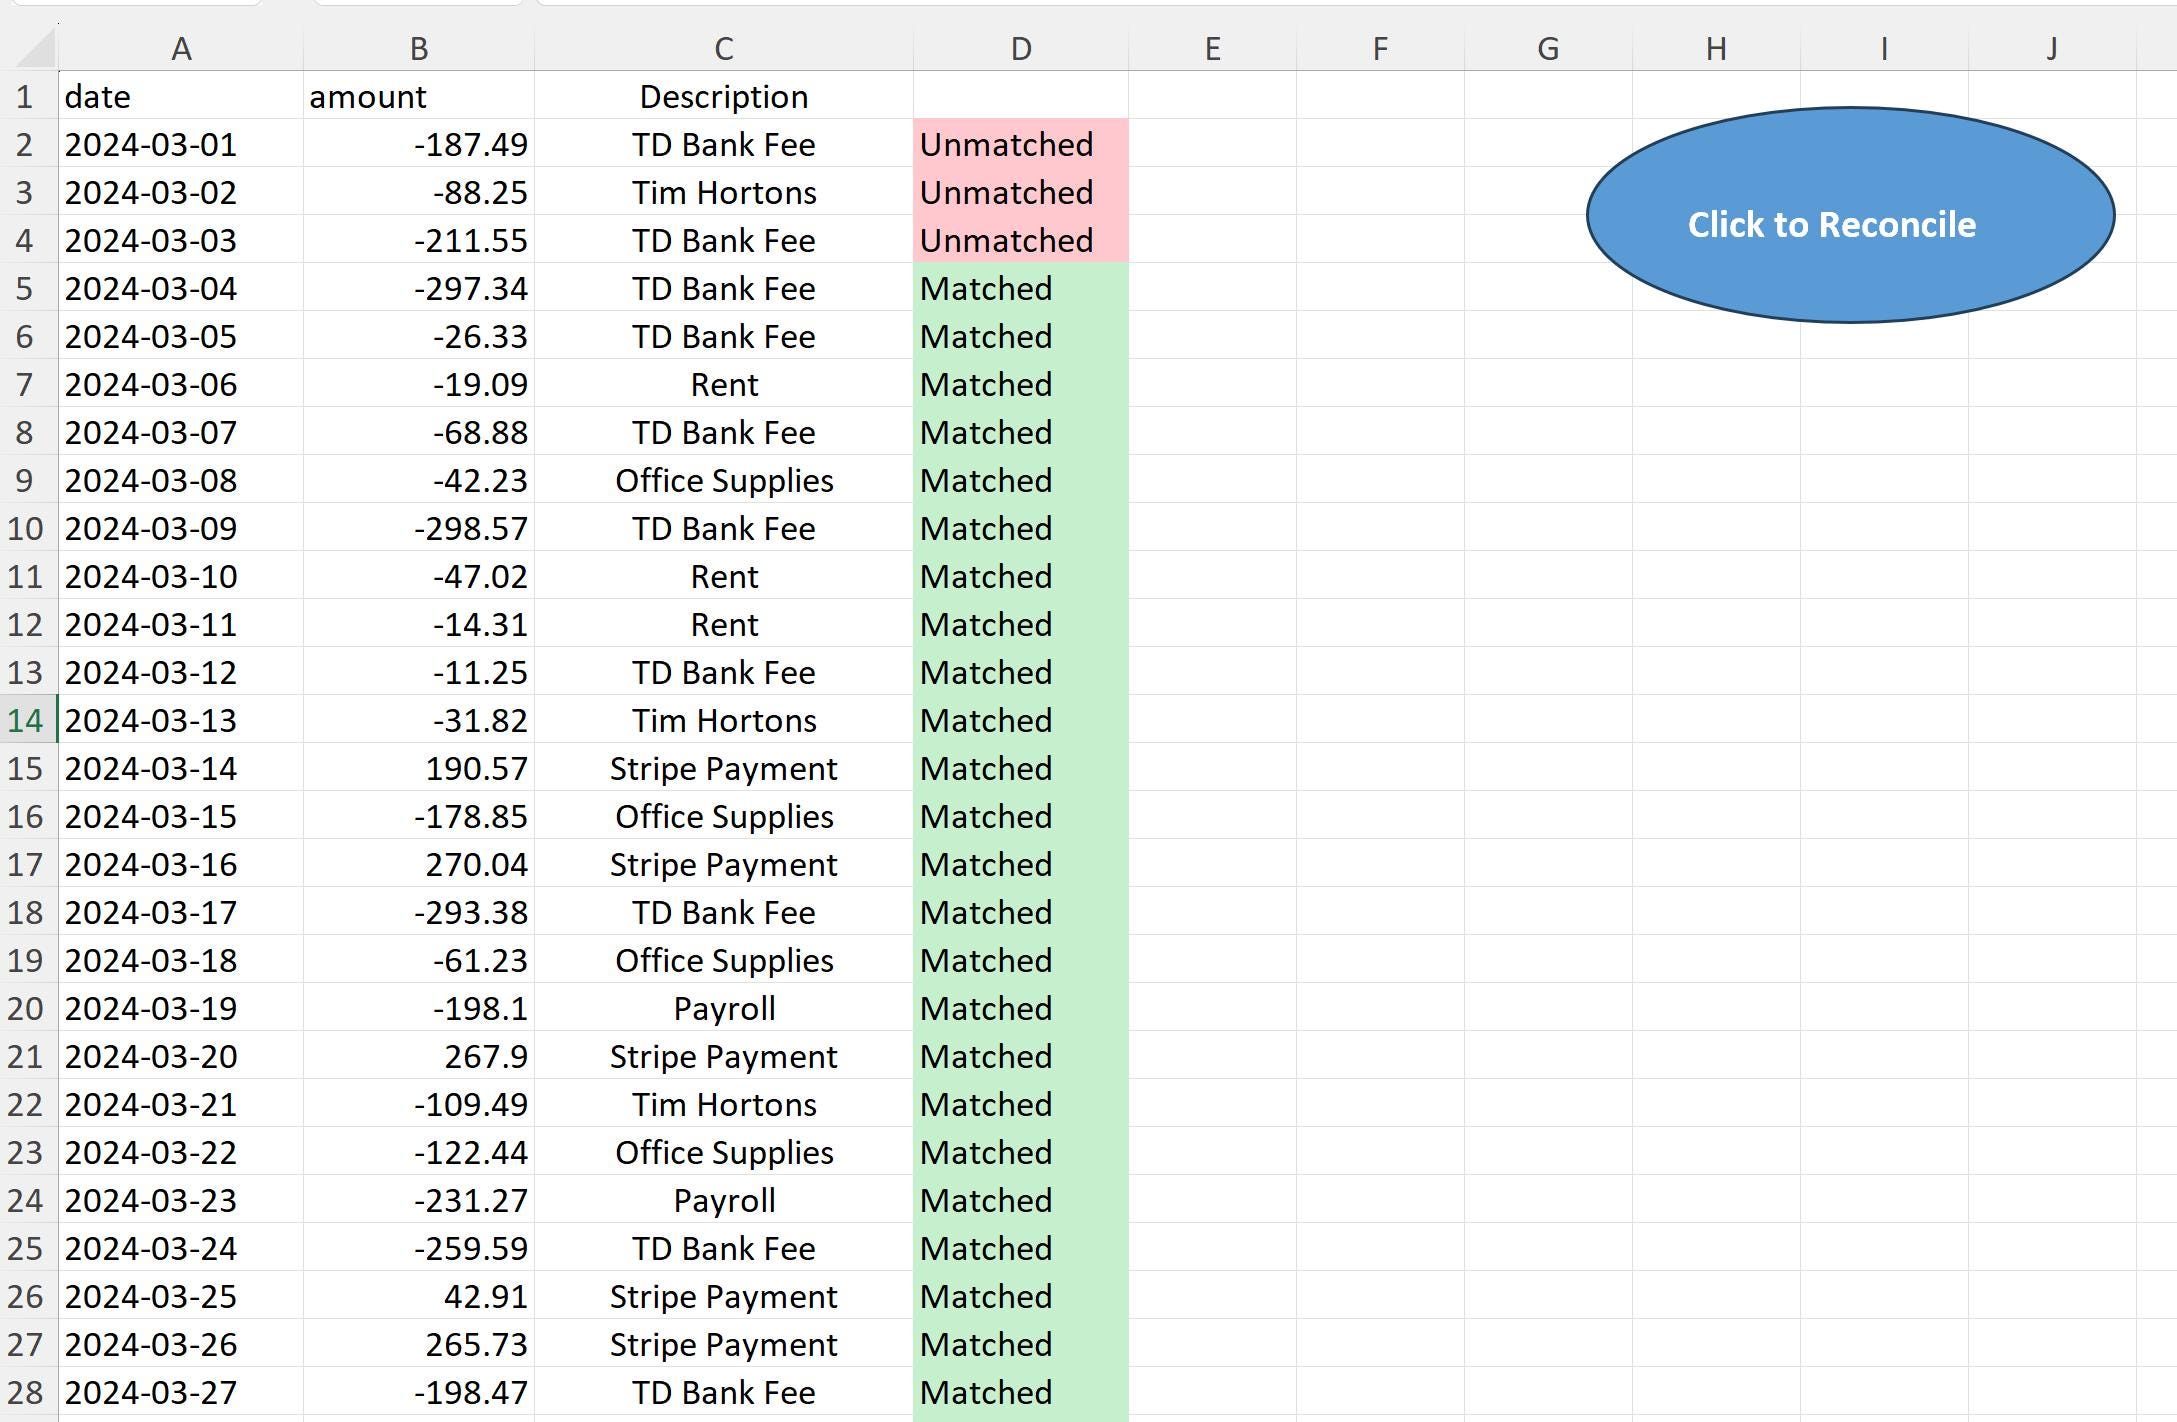Click the empty cell E1

pos(1213,96)
